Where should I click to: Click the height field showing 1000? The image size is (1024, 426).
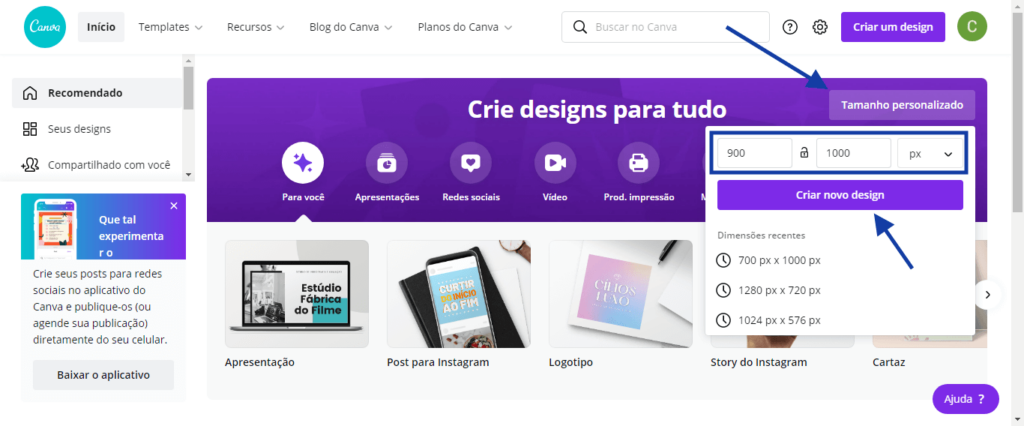coord(854,154)
